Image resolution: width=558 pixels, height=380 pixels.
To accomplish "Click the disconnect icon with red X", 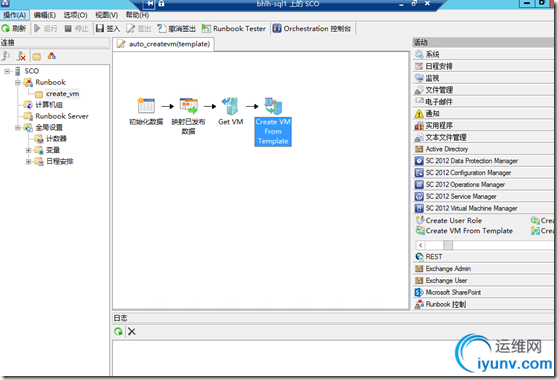I will tap(21, 56).
